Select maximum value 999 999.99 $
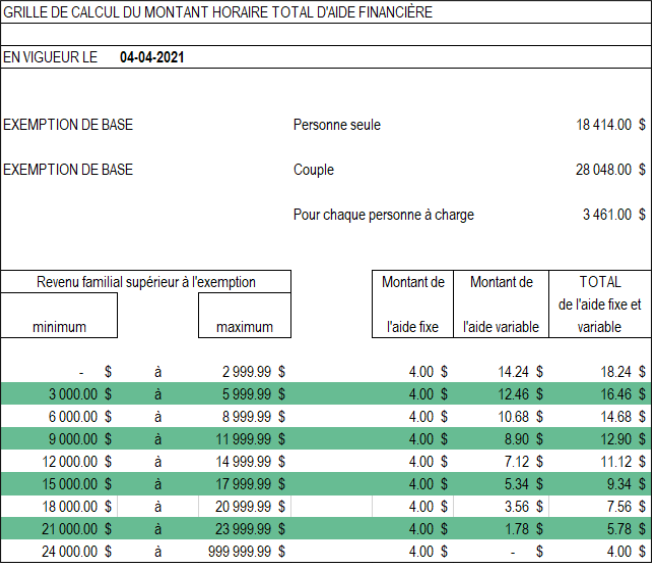Screen dimensions: 652x563 coord(247,551)
